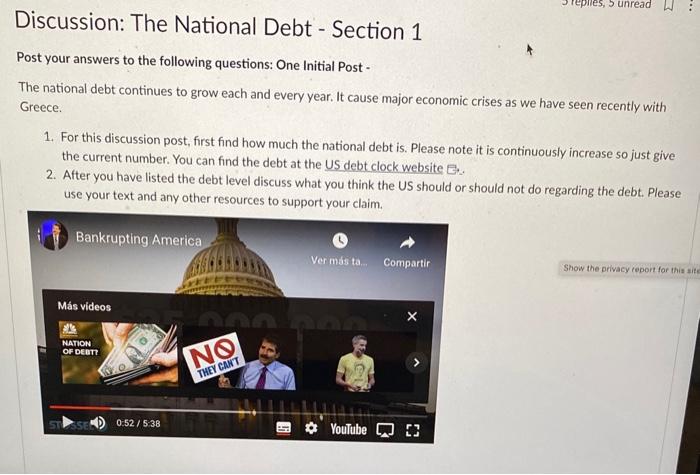
Task: Open the YouTube video settings gear
Action: pos(311,429)
